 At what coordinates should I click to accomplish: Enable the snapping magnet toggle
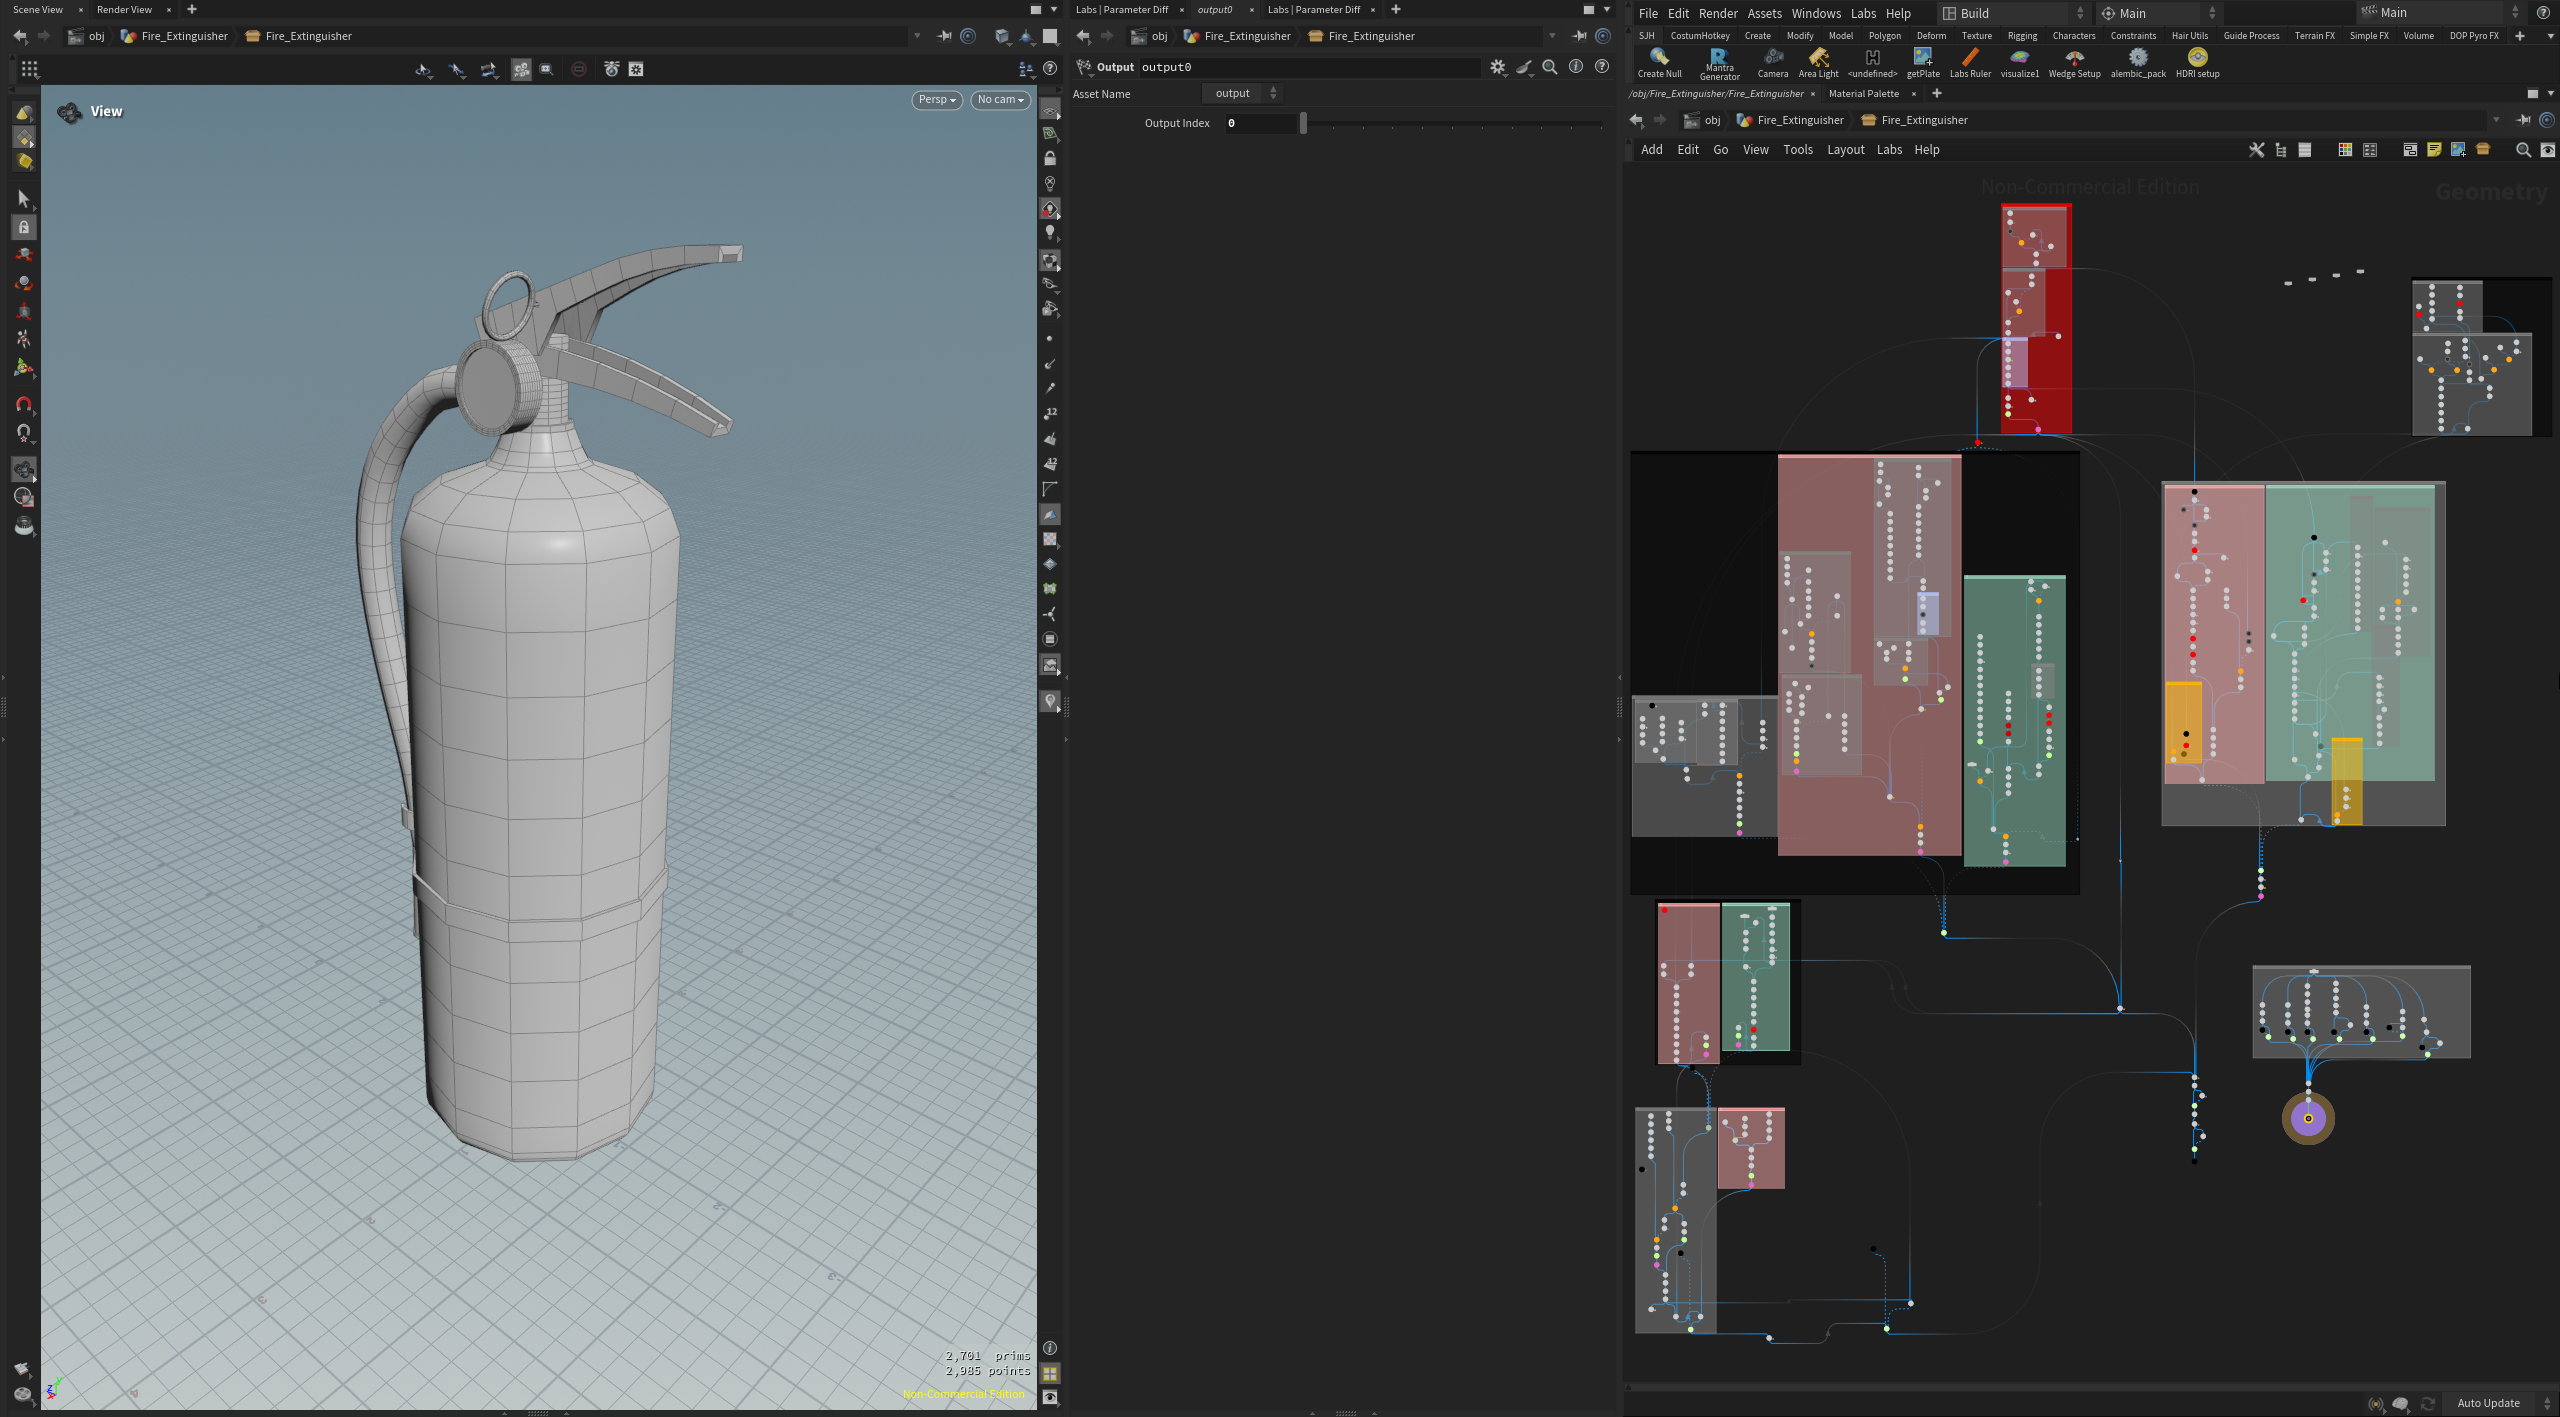(24, 404)
